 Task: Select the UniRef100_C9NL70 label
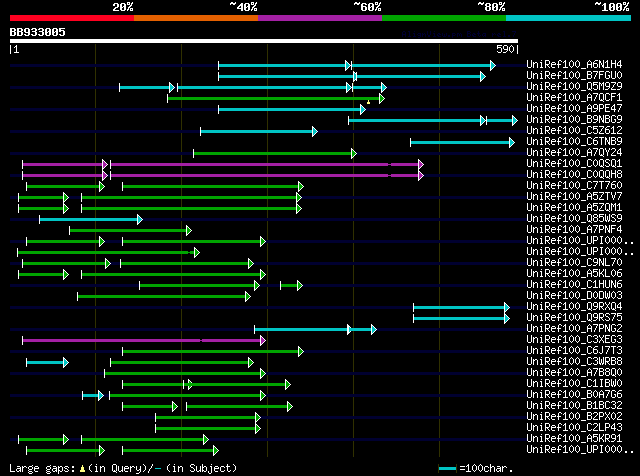(x=574, y=262)
